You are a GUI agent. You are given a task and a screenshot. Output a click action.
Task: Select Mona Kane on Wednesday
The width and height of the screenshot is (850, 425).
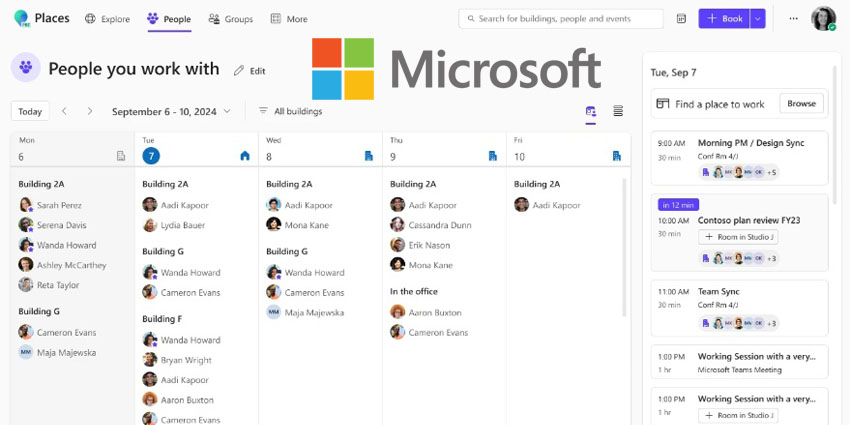pos(298,225)
